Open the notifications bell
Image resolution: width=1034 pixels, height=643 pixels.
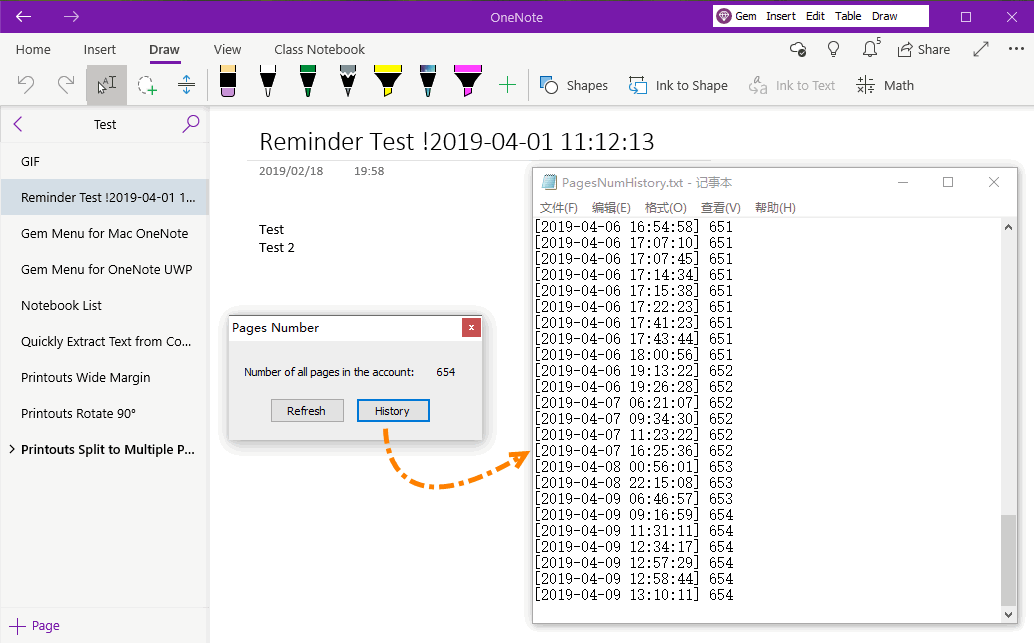pos(870,49)
